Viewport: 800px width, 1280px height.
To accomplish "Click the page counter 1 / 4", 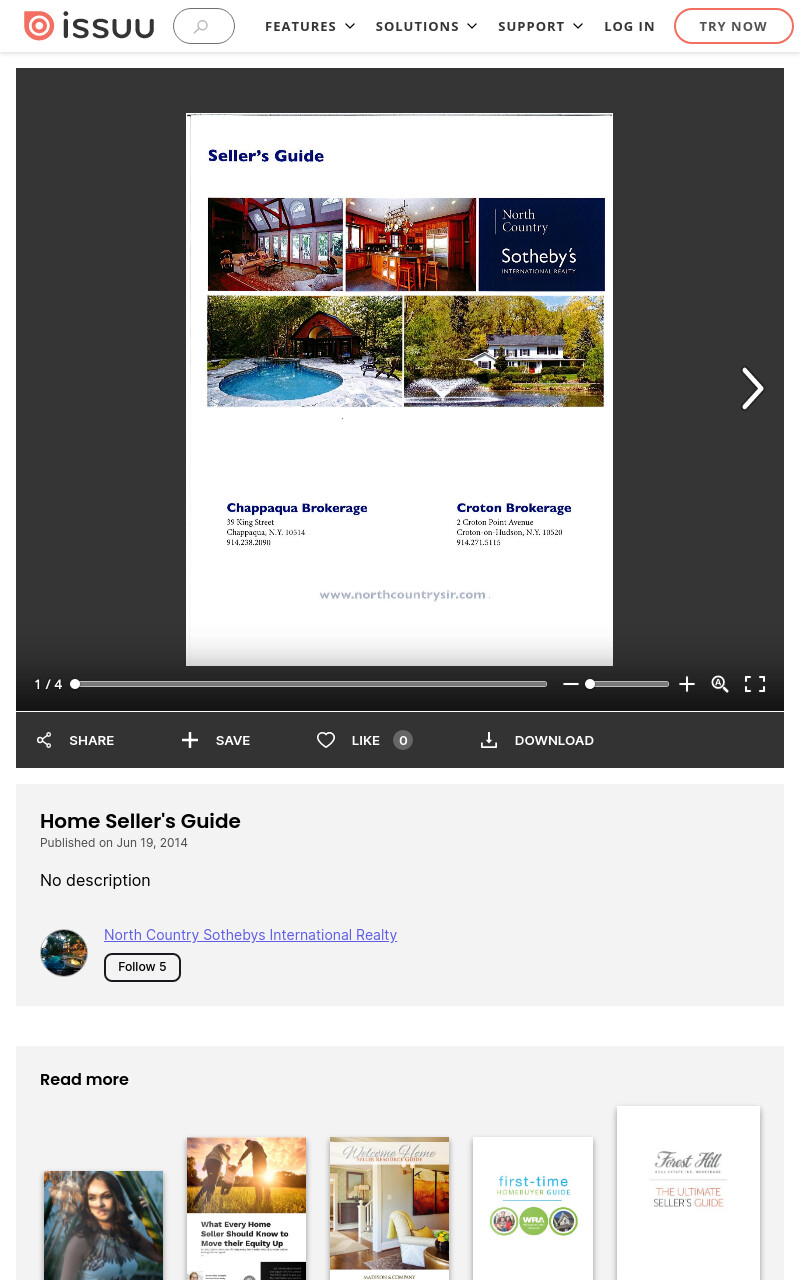I will tap(48, 684).
